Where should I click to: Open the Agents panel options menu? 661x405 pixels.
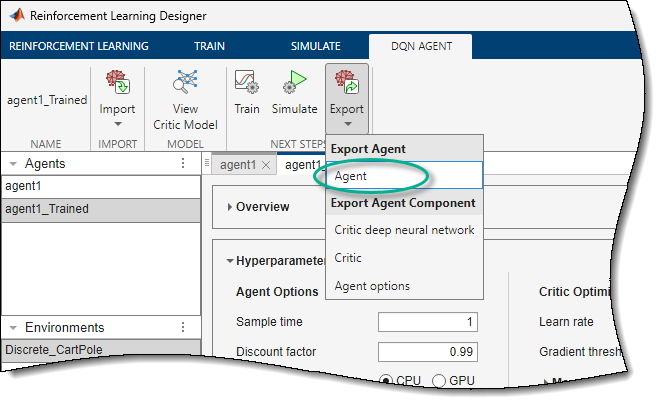coord(183,163)
